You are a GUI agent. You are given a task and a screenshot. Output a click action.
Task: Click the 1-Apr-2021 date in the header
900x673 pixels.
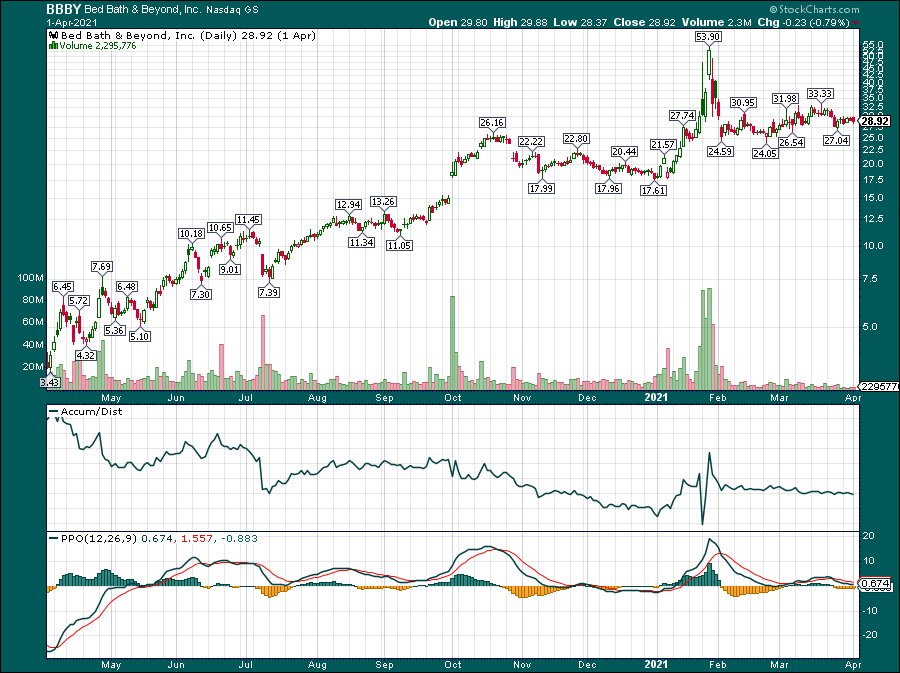pos(72,23)
